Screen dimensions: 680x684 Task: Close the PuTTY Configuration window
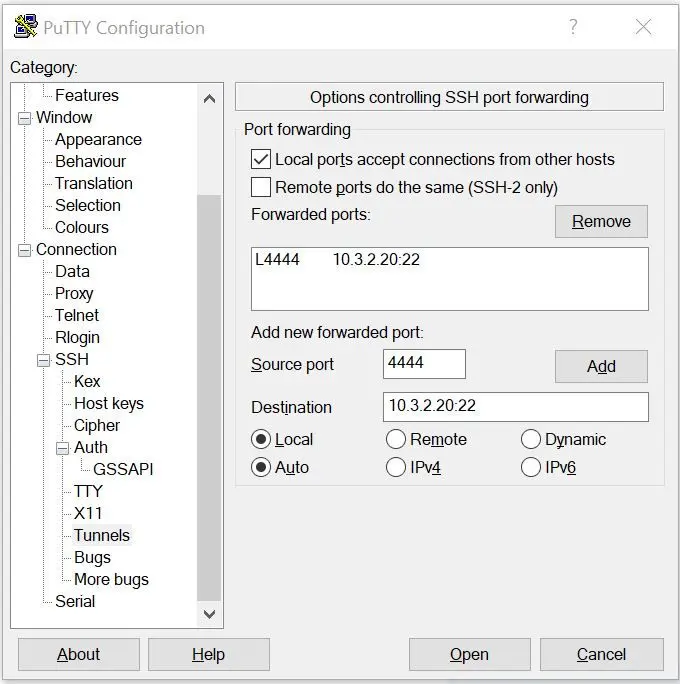(x=643, y=27)
